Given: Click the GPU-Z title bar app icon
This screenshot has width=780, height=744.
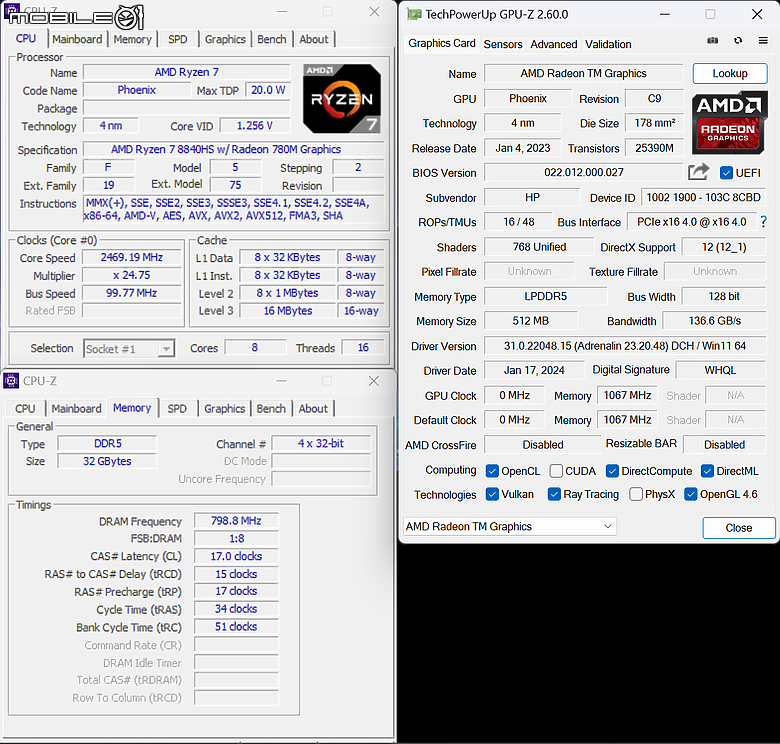Looking at the screenshot, I should (x=414, y=14).
